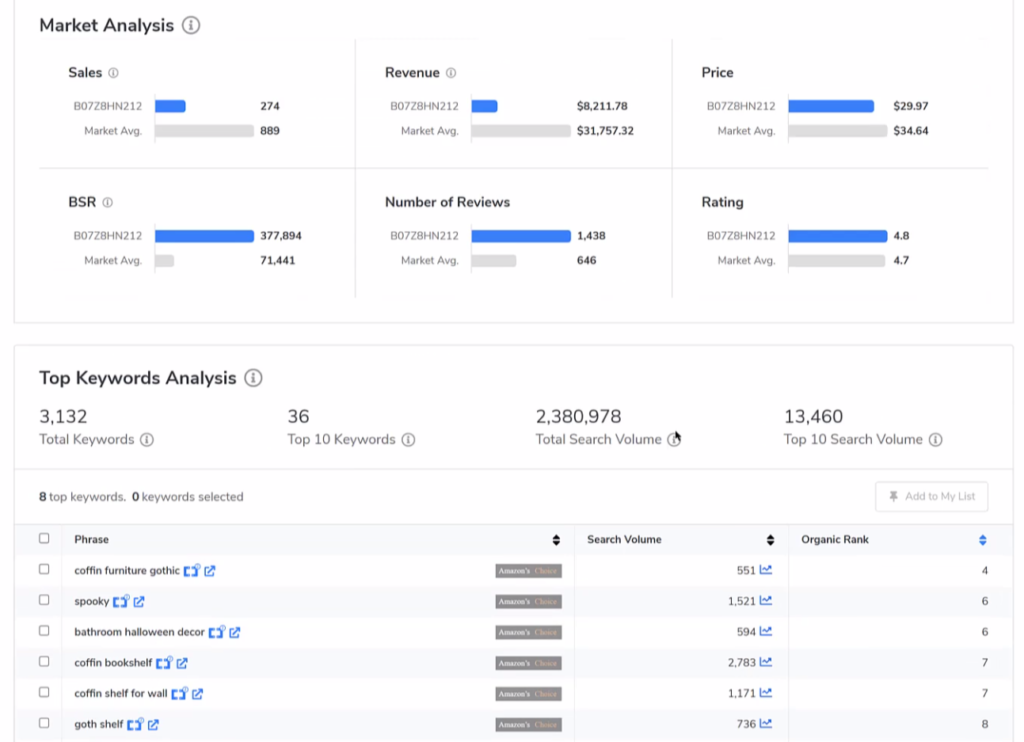Click the keyword magnifier icon next to 'coffin bookshelf'
1024x742 pixels.
(x=164, y=663)
